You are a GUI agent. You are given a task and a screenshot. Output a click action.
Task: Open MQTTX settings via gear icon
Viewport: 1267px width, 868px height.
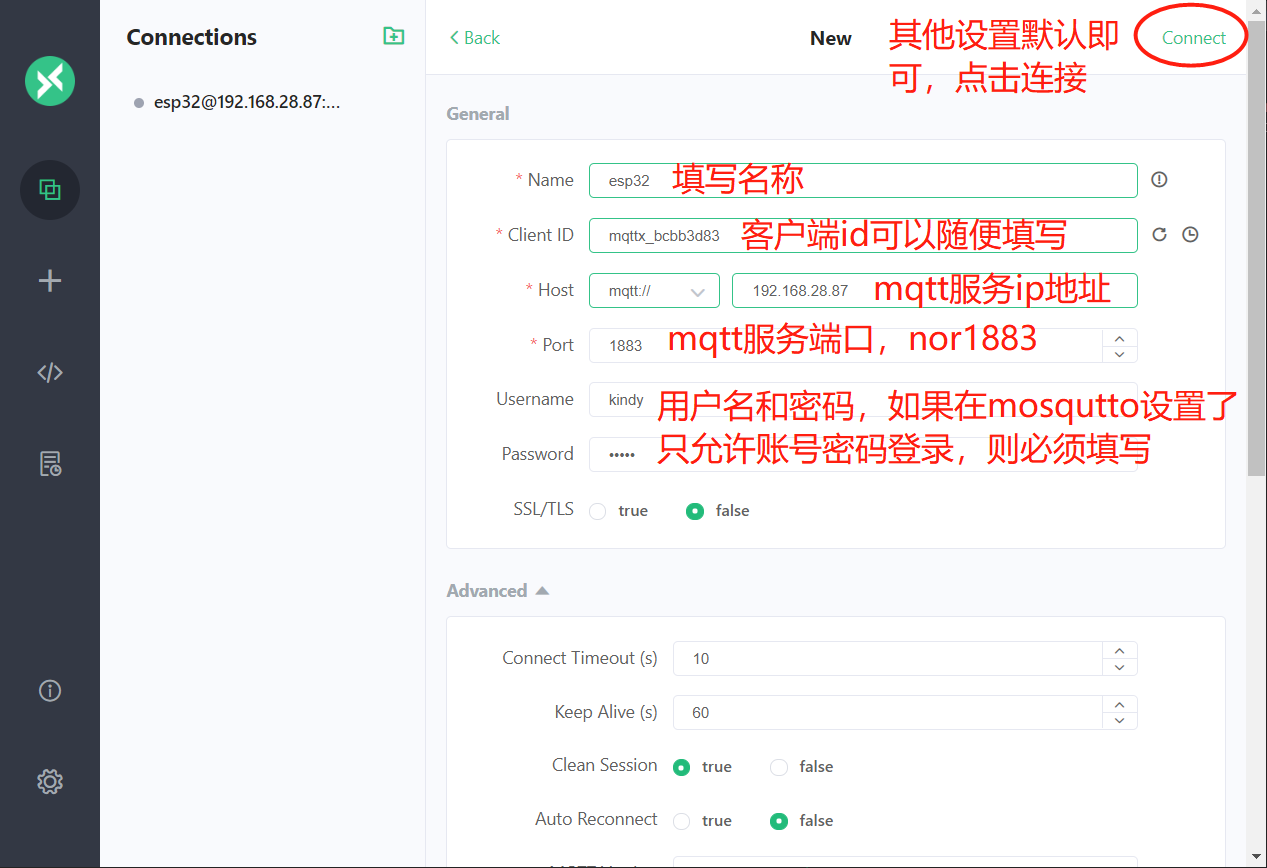point(49,781)
